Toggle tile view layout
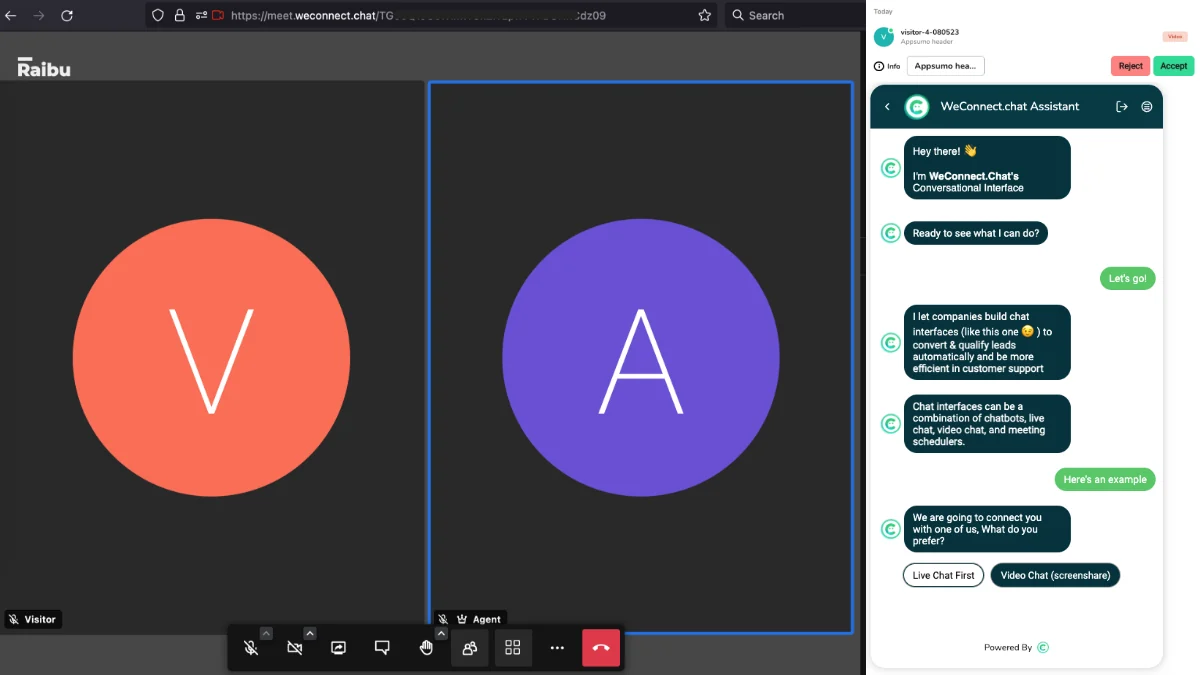The width and height of the screenshot is (1200, 675). 513,648
